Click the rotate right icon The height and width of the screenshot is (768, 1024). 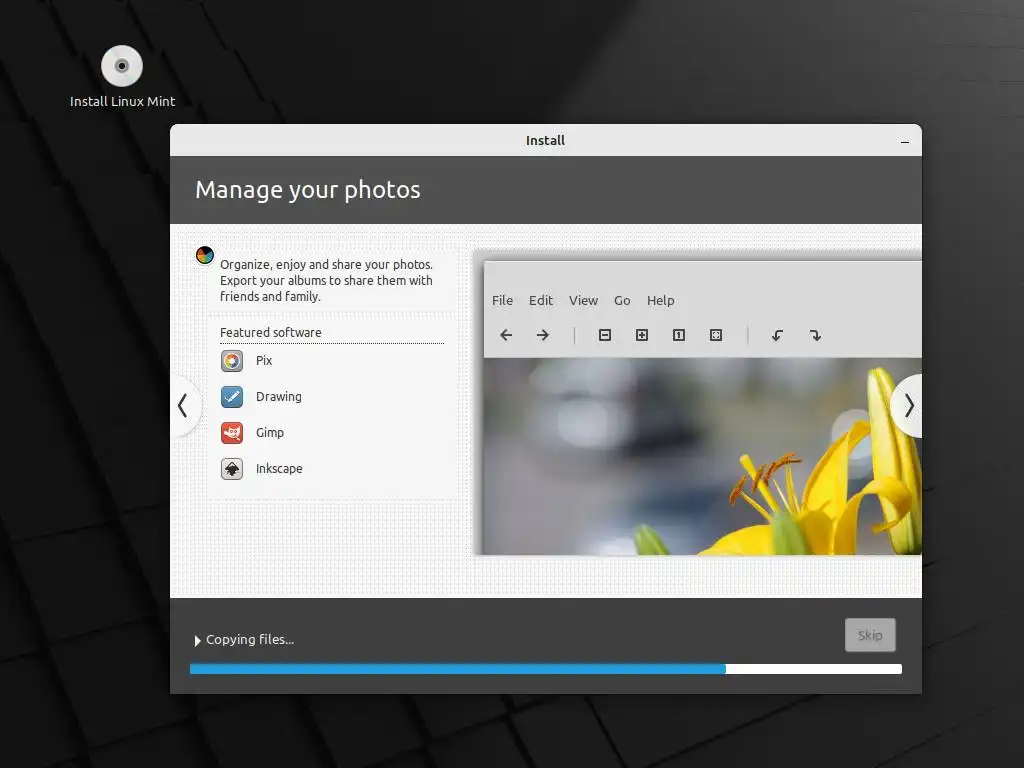click(x=815, y=335)
